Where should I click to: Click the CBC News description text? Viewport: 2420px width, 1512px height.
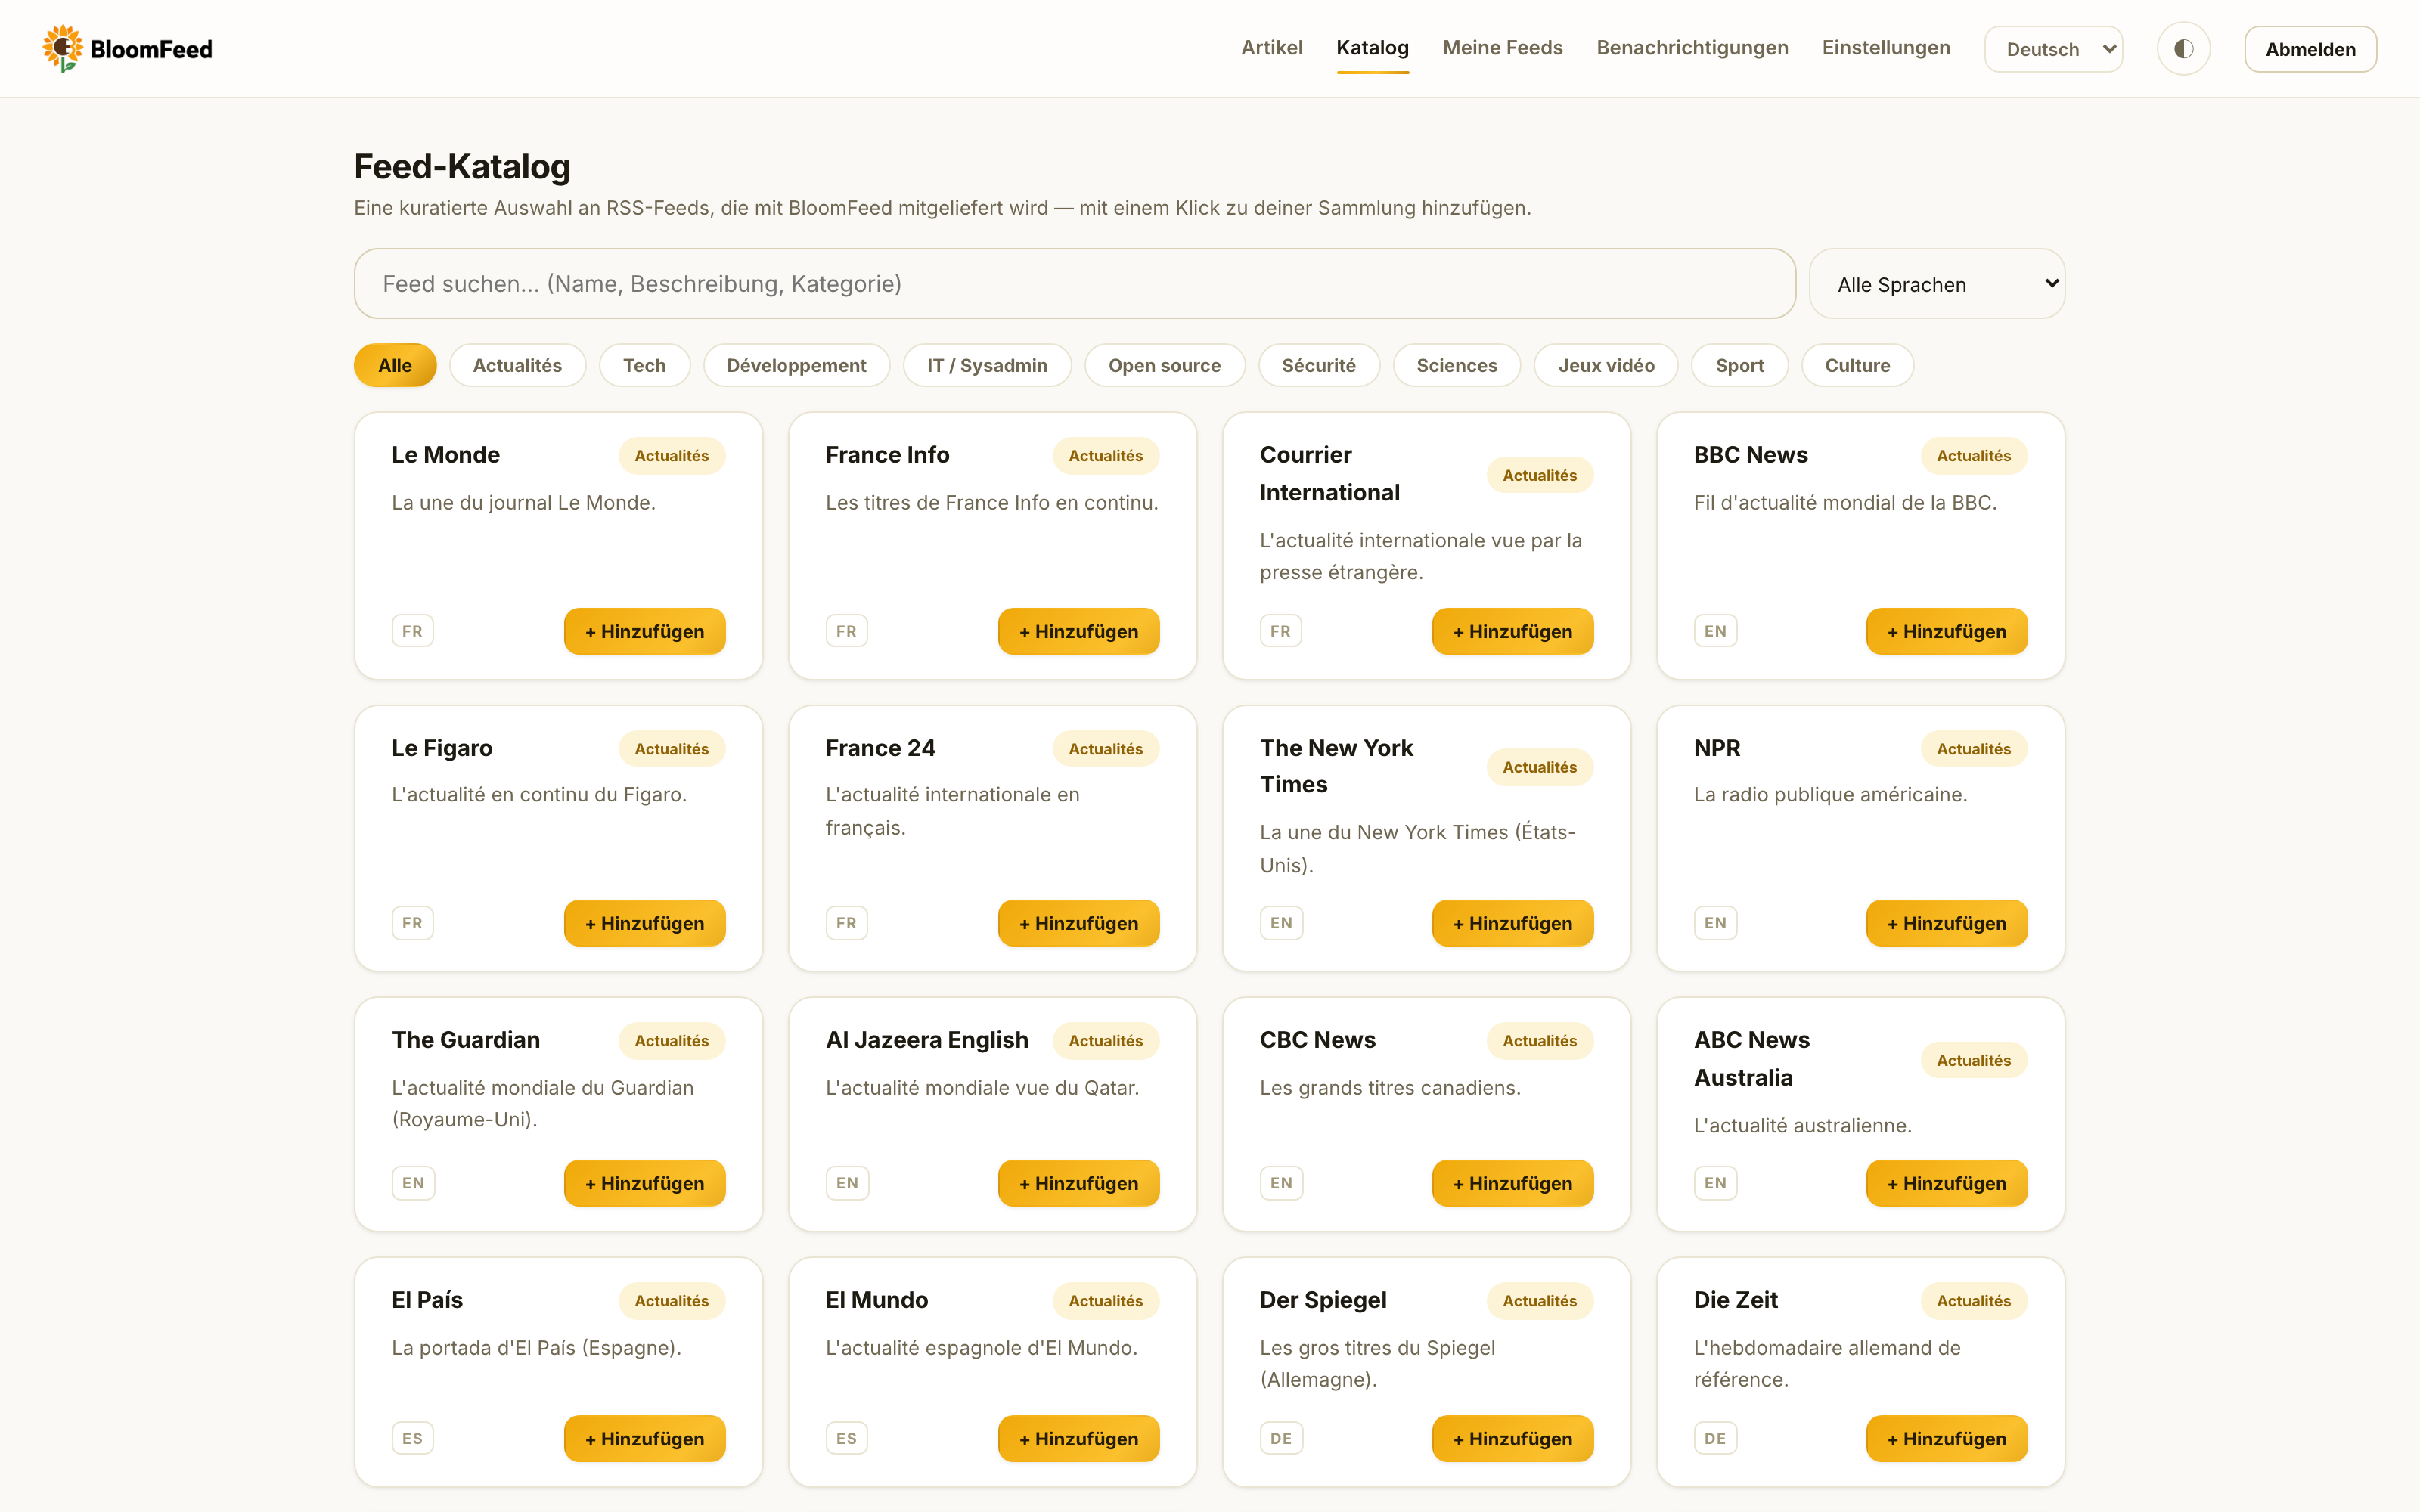(1389, 1088)
